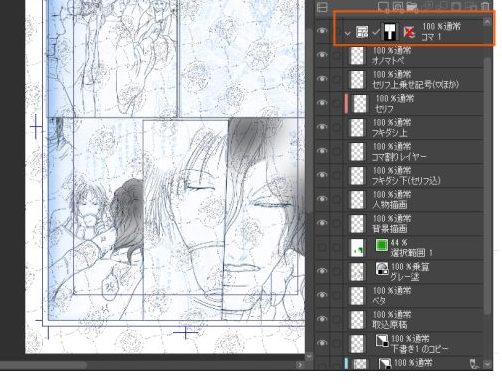Screen dimensions: 502x392
Task: Select the グレー塗 layer thumbnail
Action: point(357,271)
